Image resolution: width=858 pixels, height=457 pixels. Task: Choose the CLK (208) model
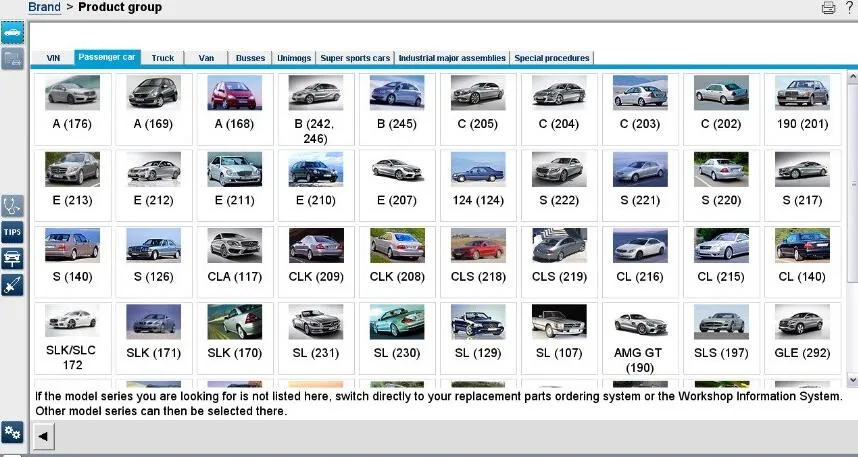(x=397, y=262)
